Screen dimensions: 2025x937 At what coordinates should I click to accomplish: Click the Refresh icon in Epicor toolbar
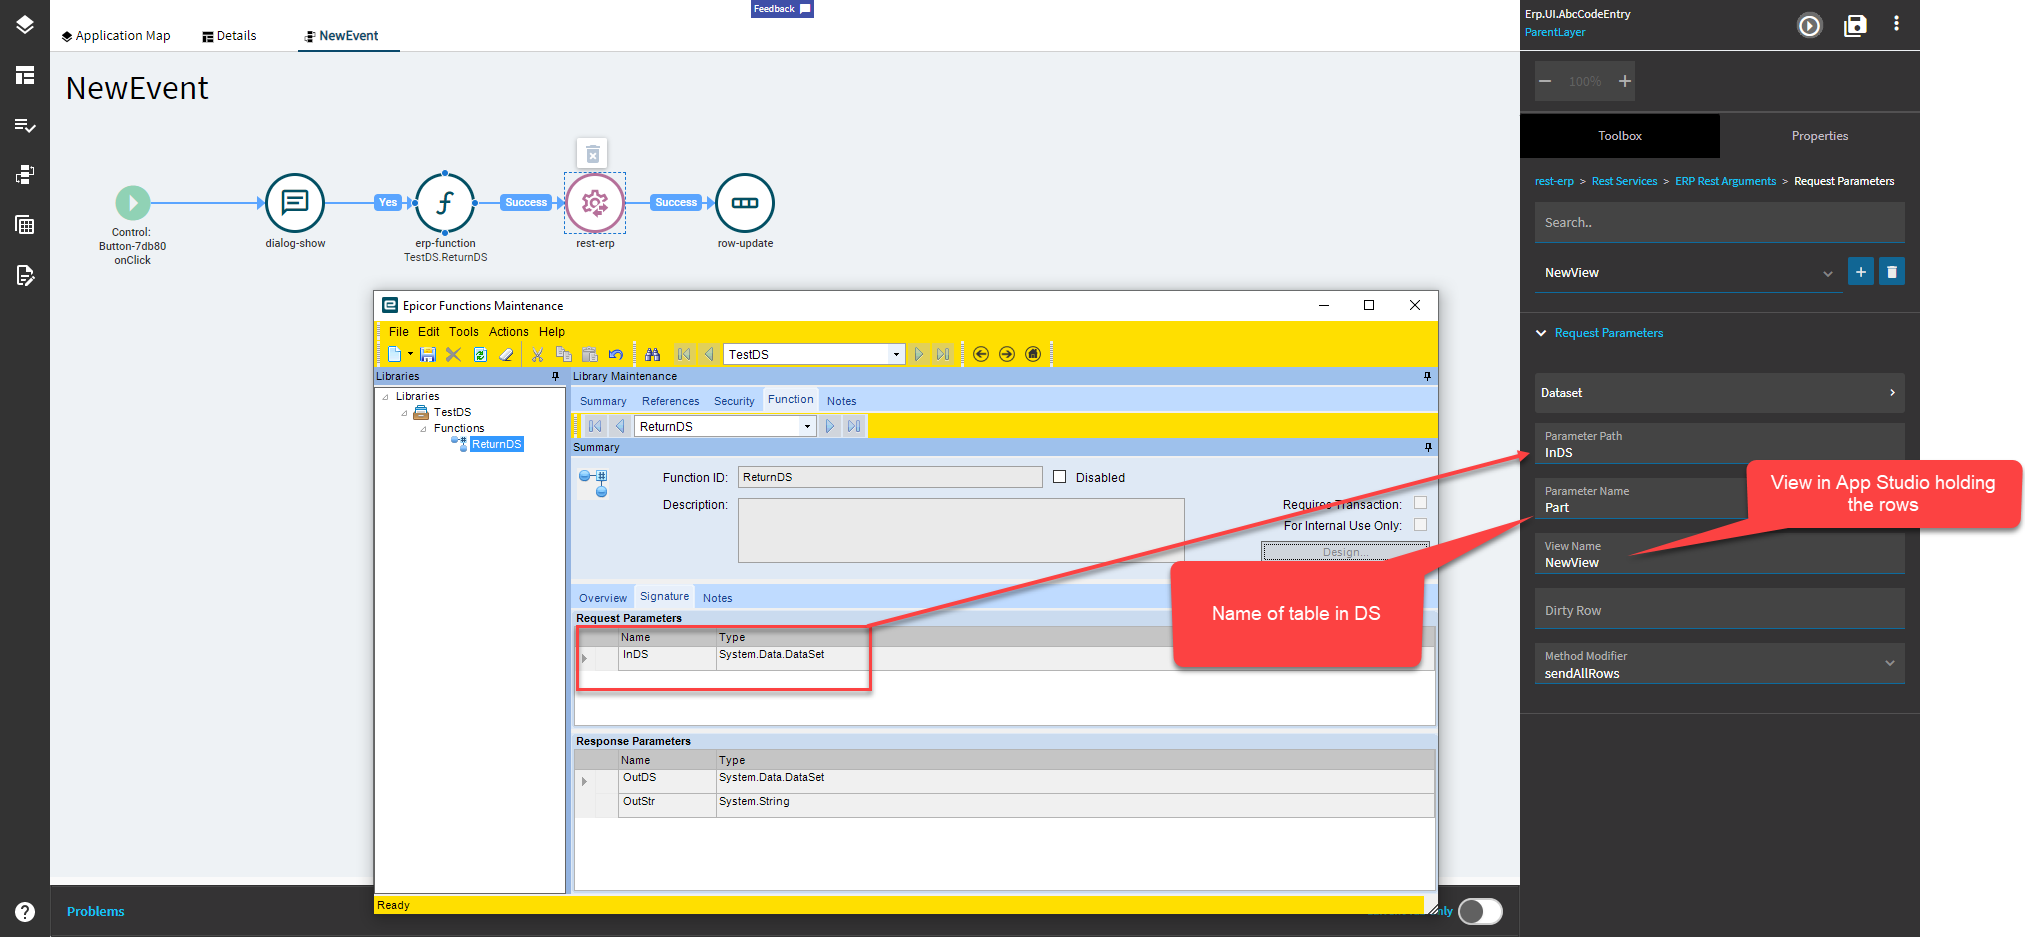(480, 354)
